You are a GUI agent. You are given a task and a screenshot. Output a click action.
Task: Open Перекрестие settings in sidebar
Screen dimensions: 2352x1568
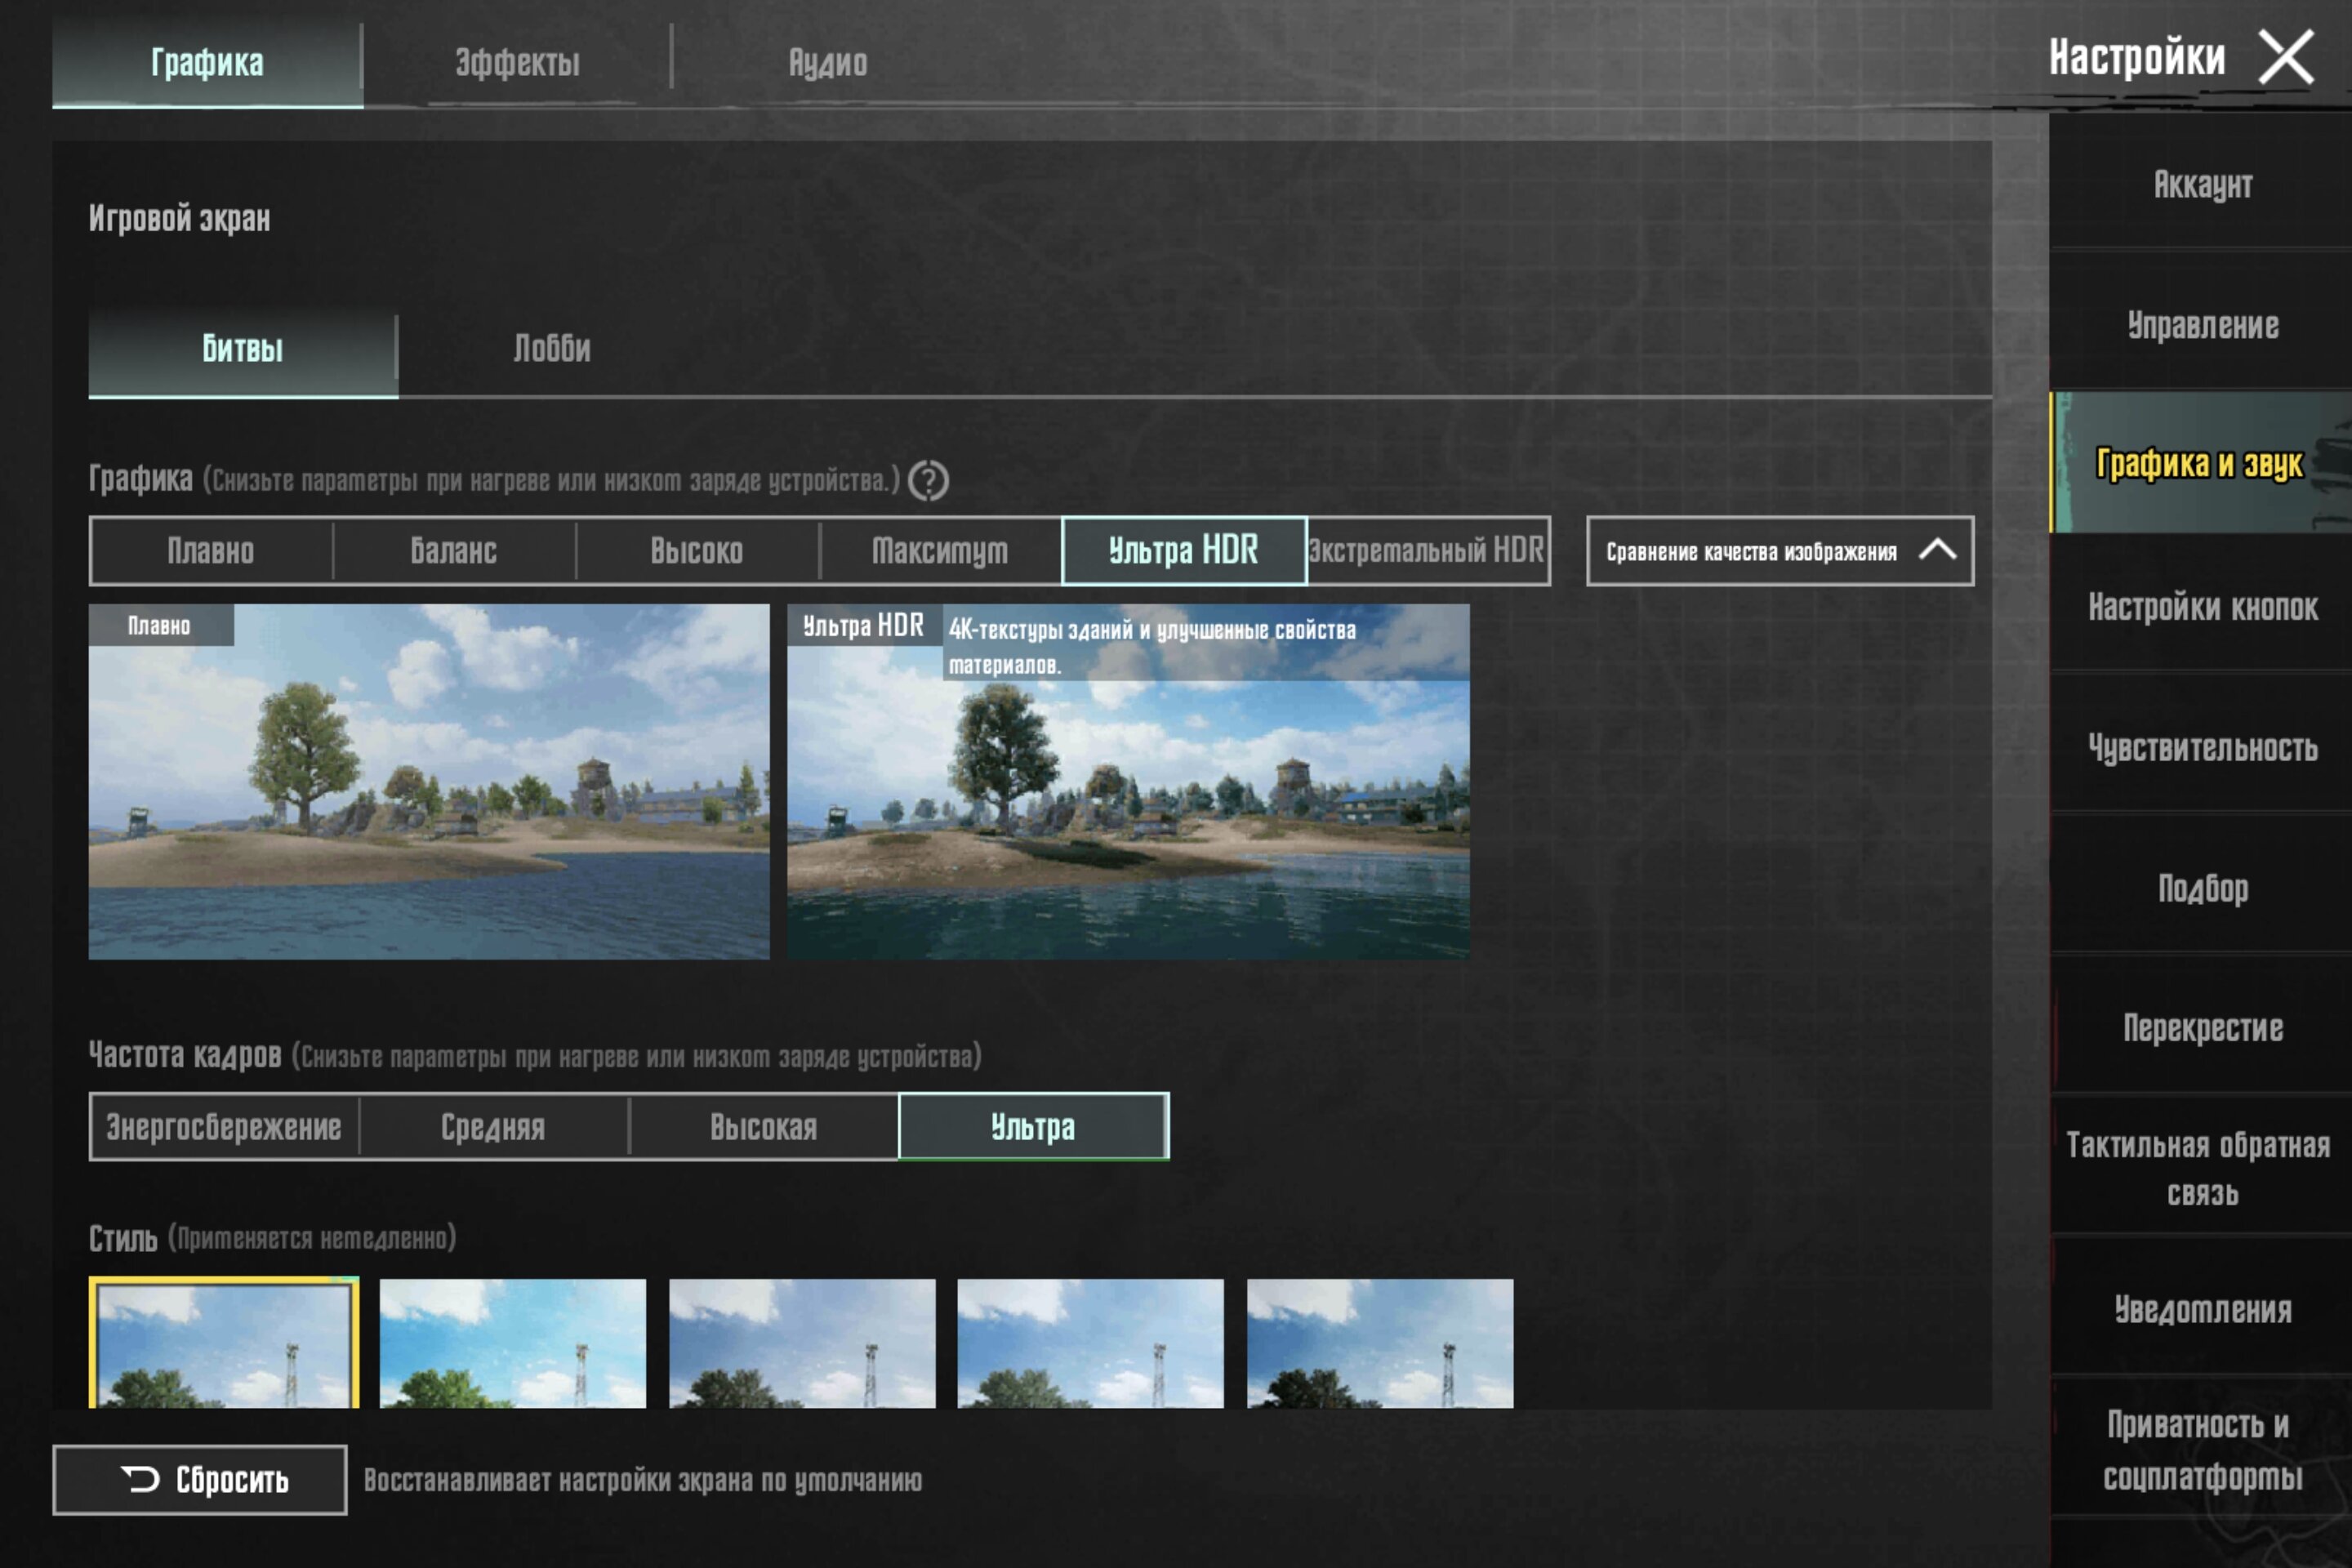2202,1028
